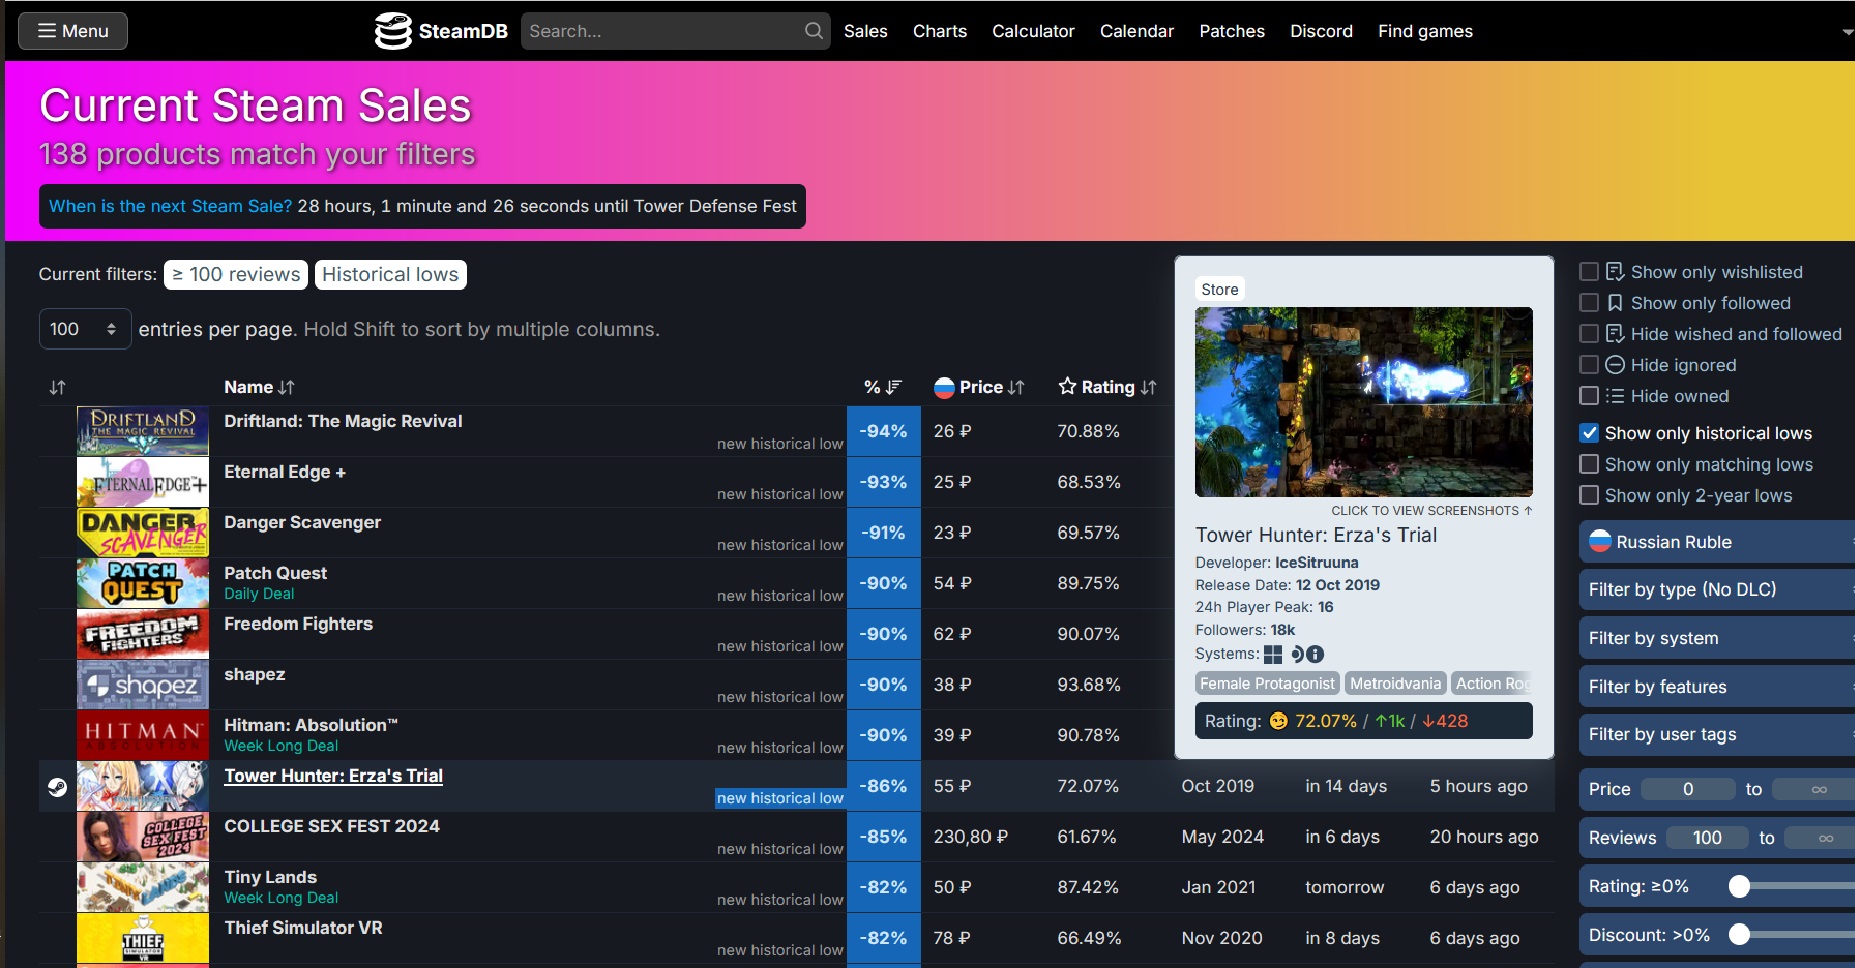Remove the Historical lows filter chip
The image size is (1855, 968).
click(391, 274)
